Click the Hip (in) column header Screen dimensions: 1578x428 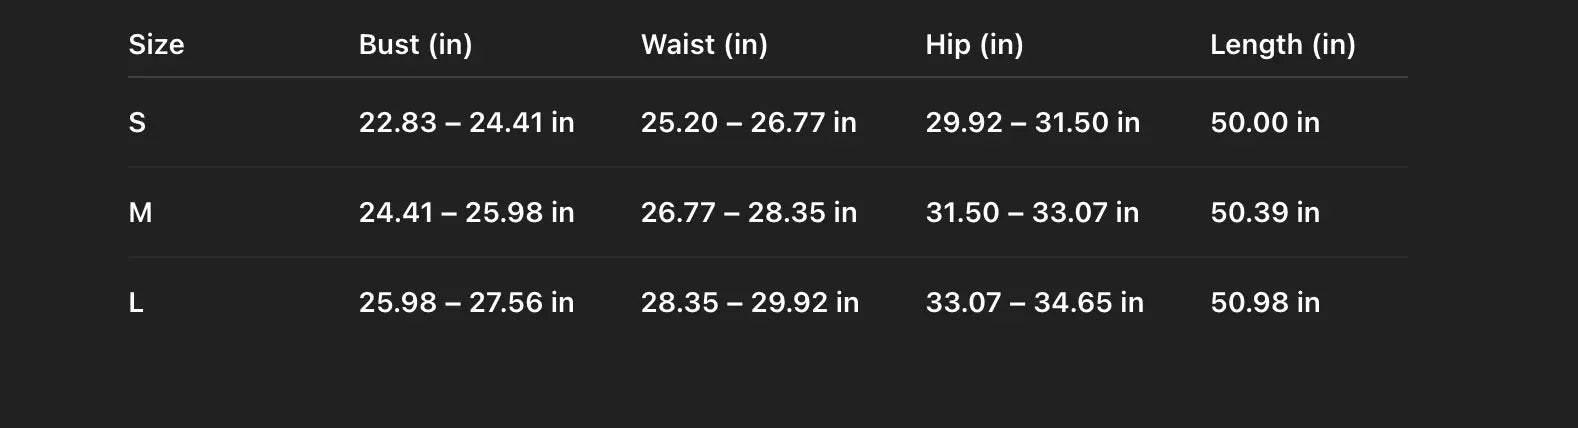(974, 45)
